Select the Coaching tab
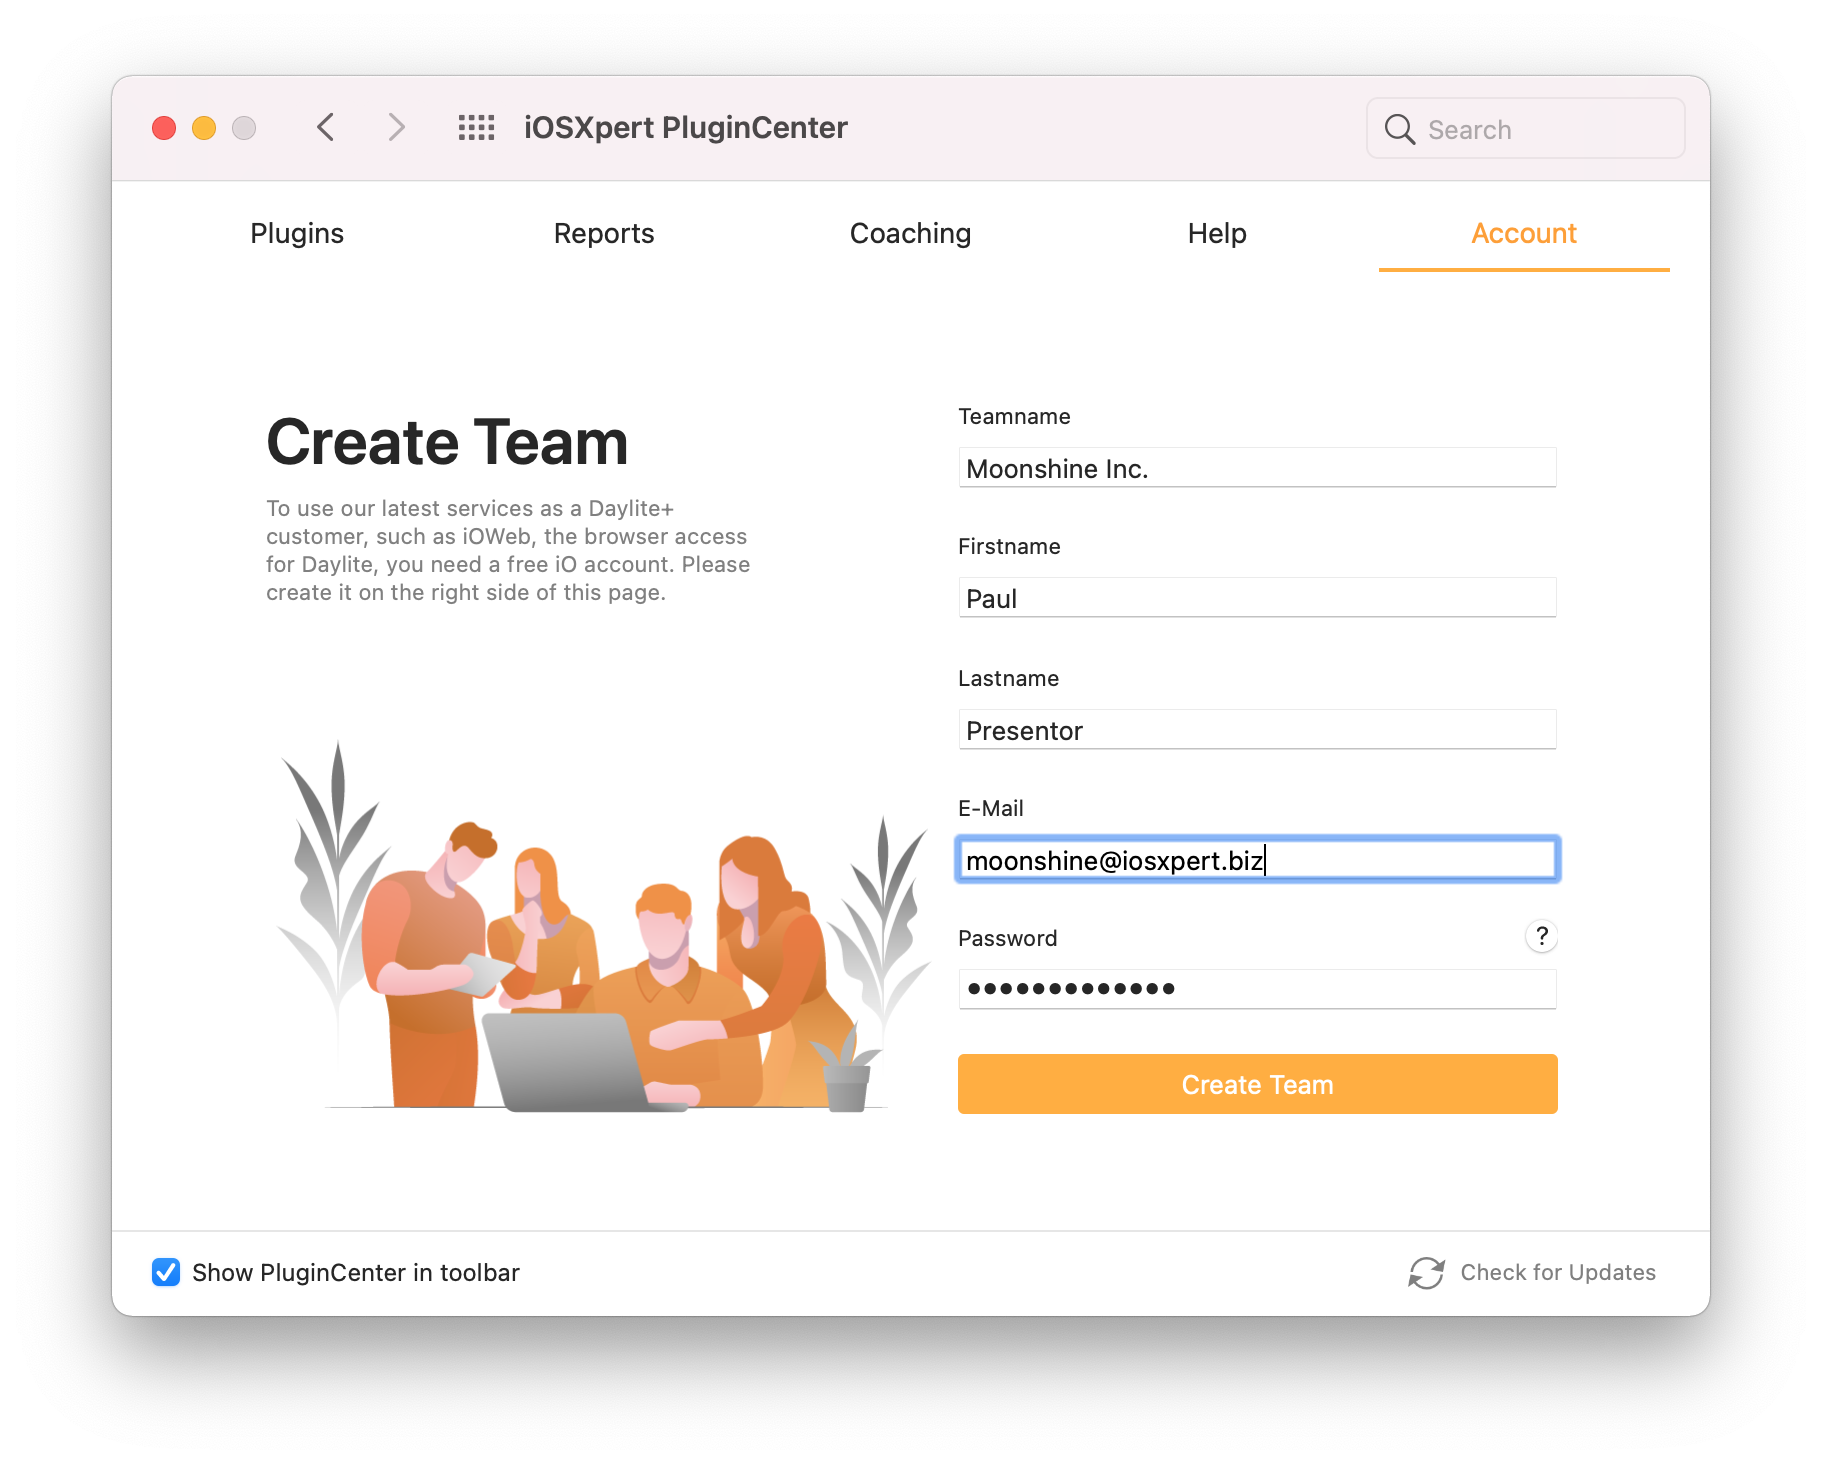1822x1464 pixels. (x=910, y=233)
